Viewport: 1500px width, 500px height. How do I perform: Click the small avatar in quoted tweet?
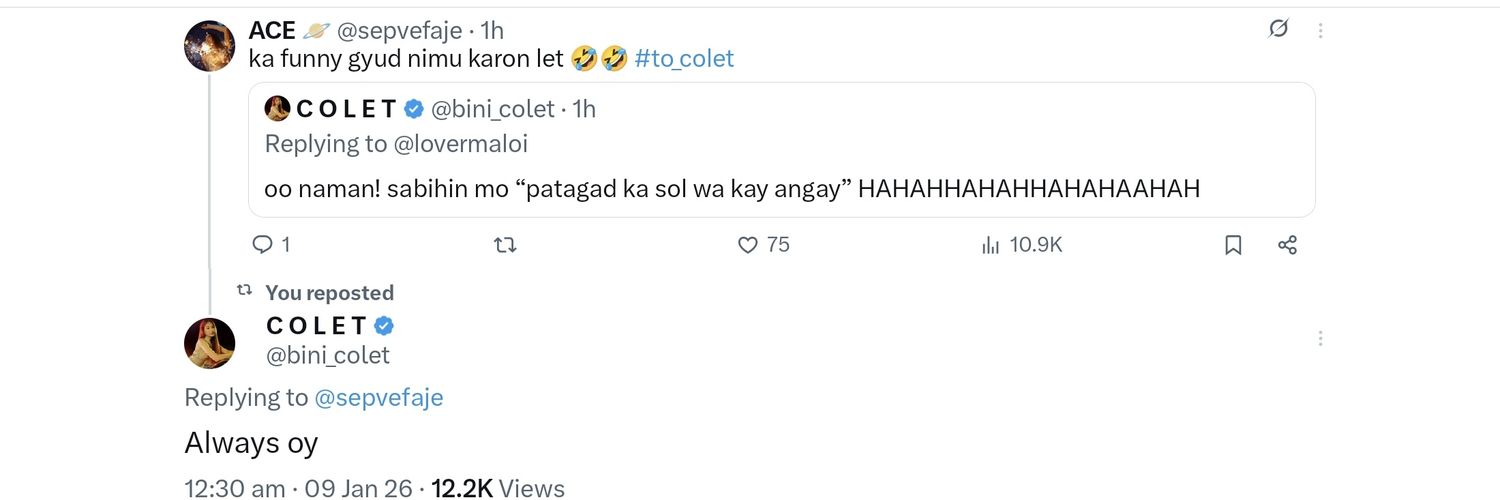tap(277, 108)
